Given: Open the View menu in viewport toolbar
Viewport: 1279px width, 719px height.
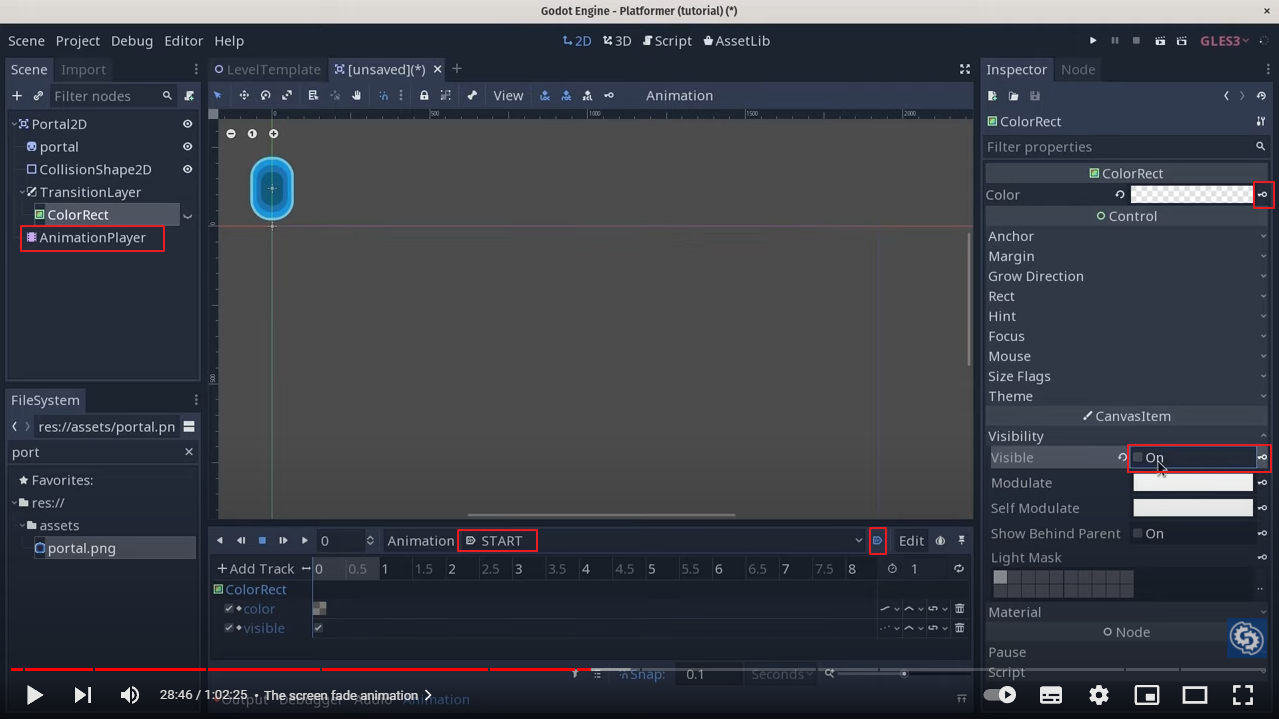Looking at the screenshot, I should tap(508, 96).
